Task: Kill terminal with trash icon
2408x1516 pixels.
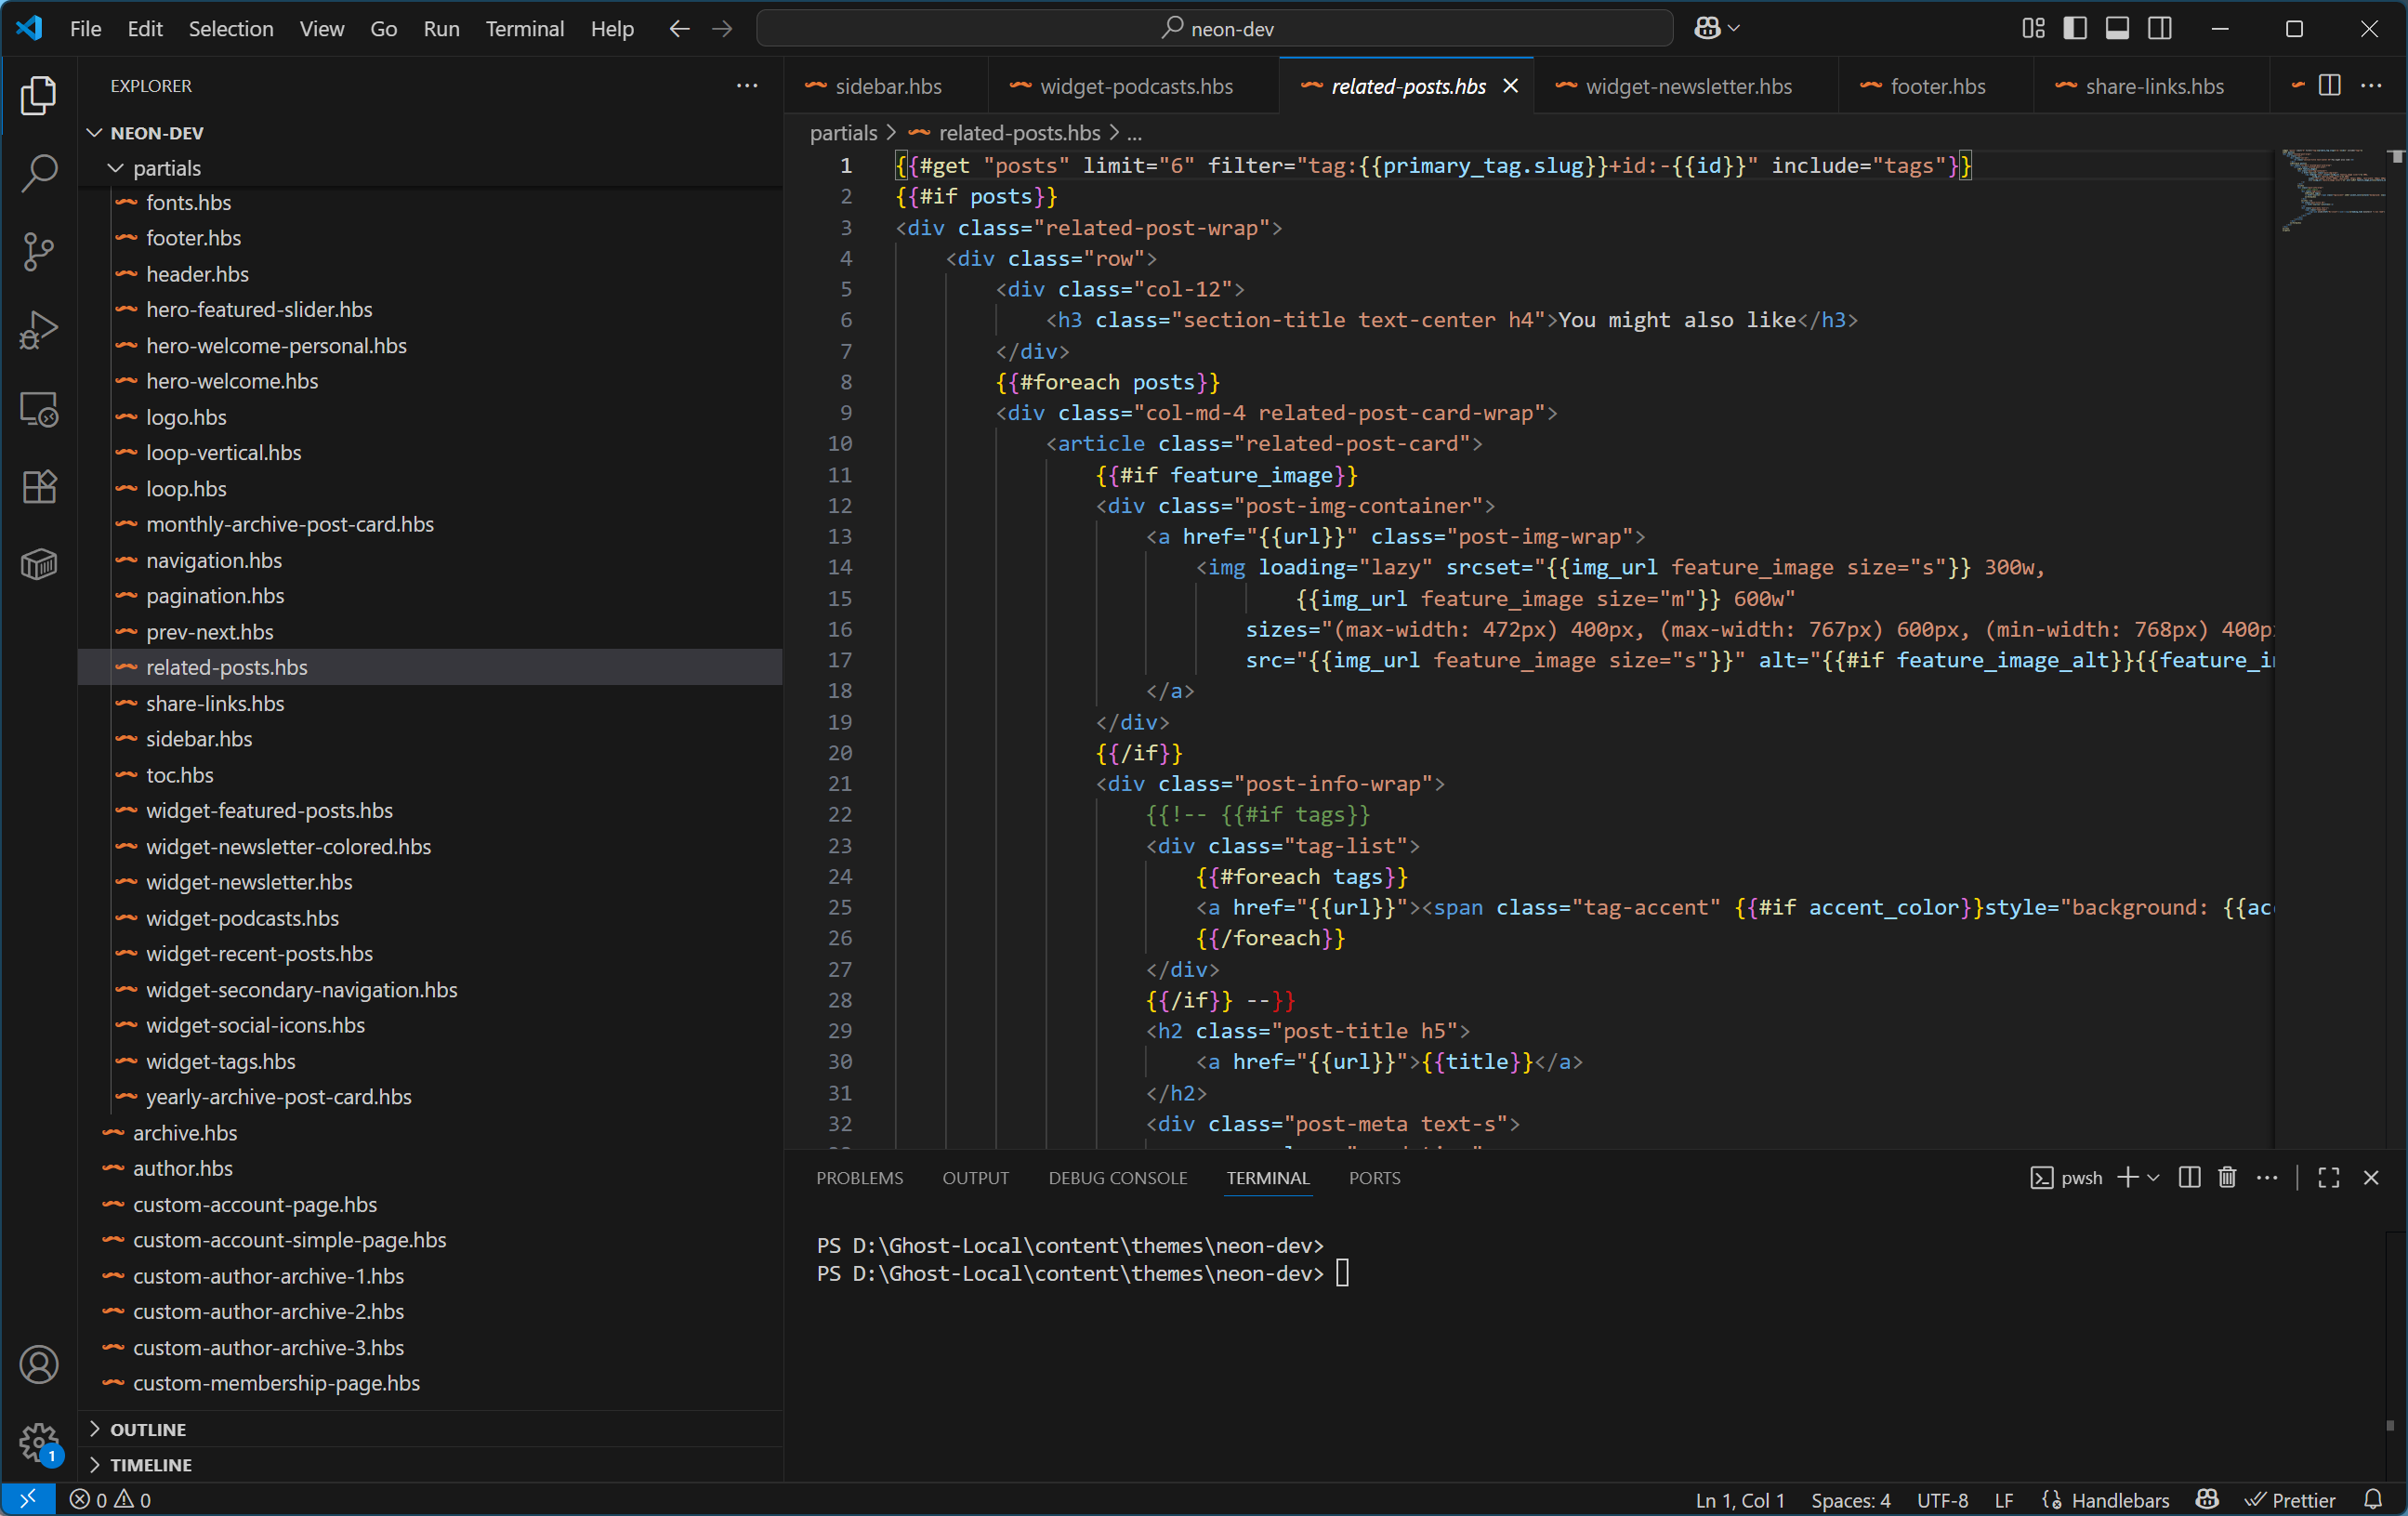Action: [x=2227, y=1177]
